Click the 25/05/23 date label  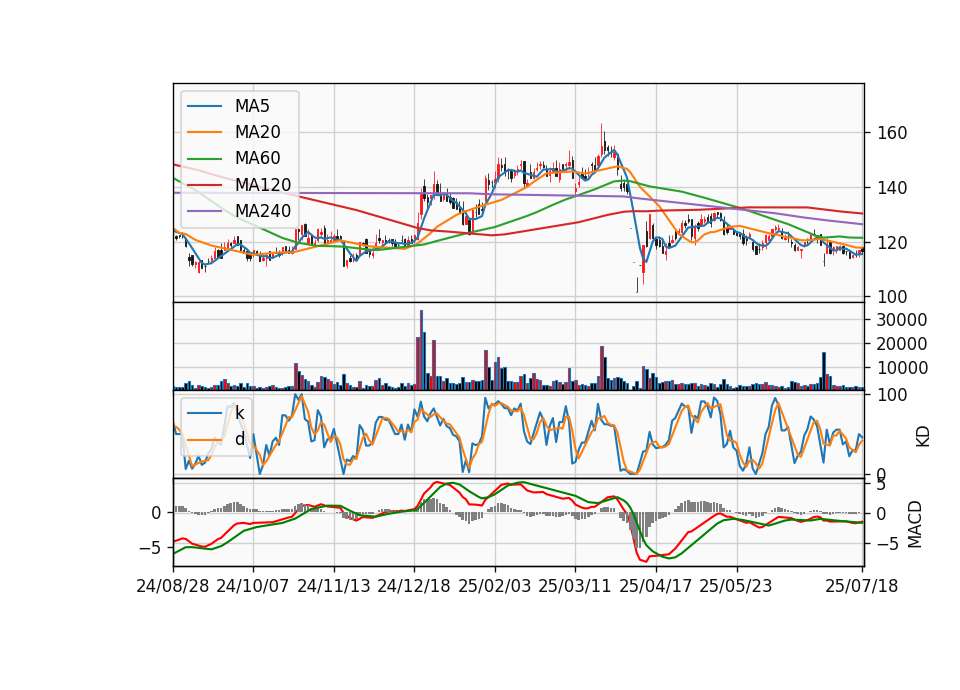tap(736, 586)
